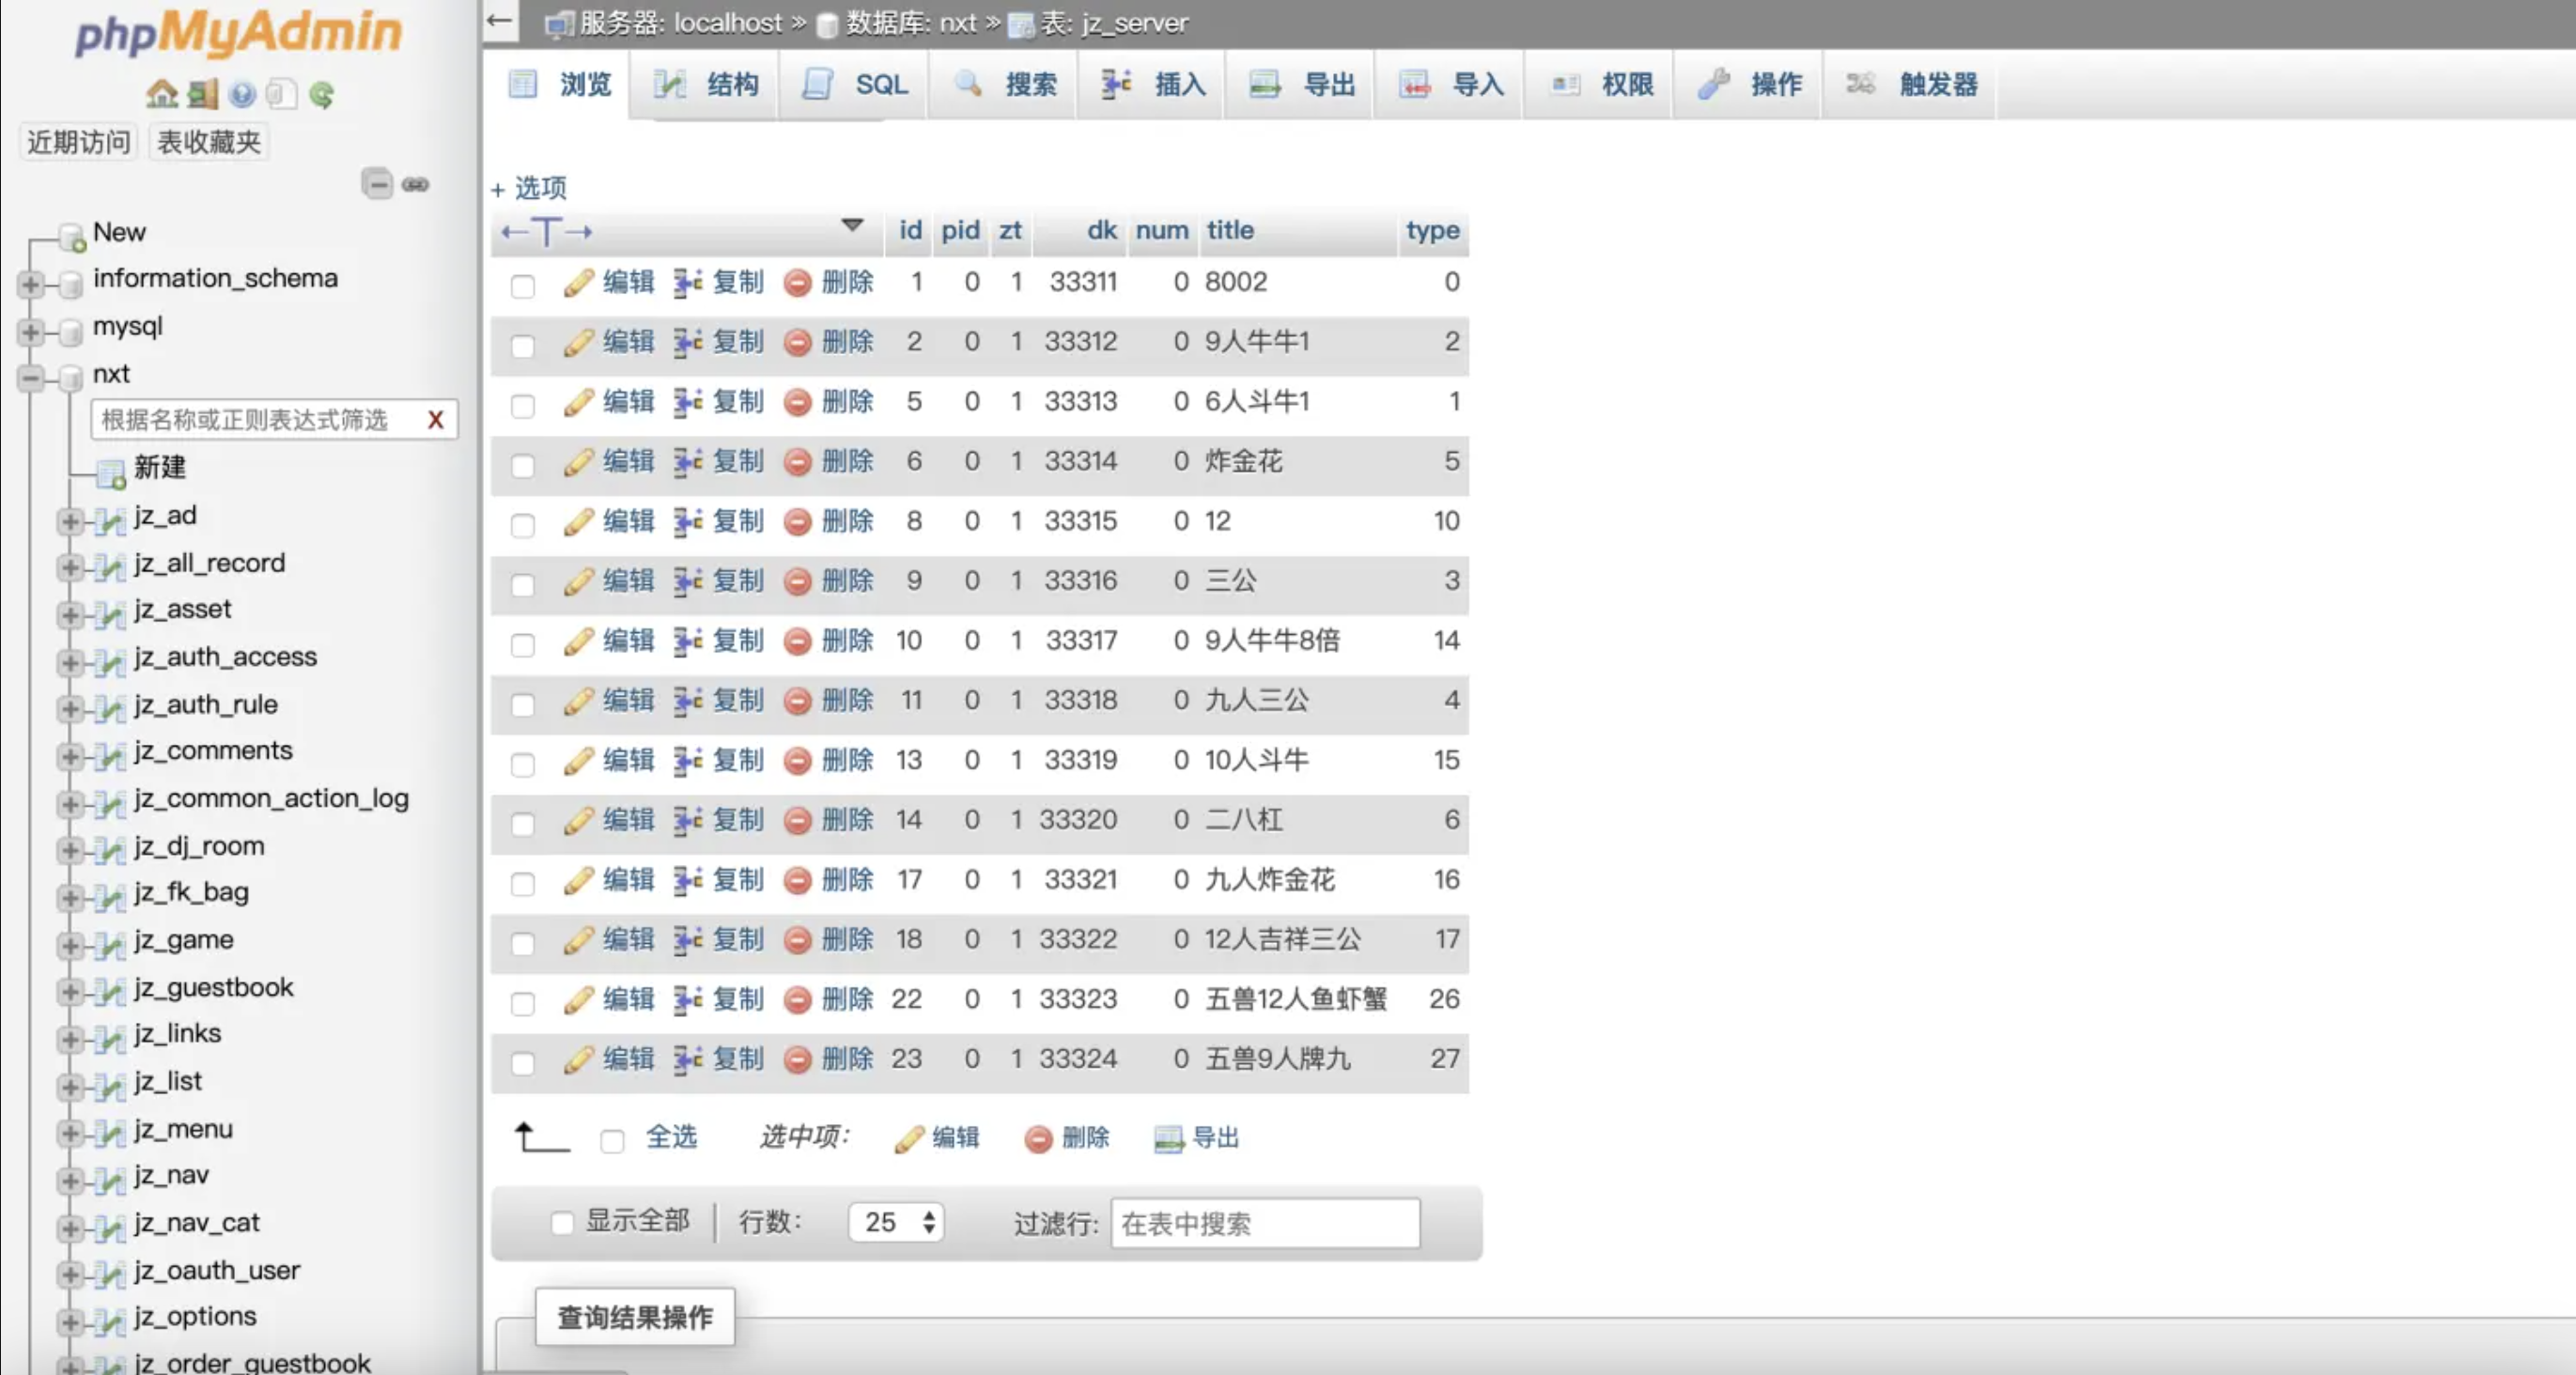2576x1375 pixels.
Task: Click the export icon for selected items
Action: (x=1169, y=1139)
